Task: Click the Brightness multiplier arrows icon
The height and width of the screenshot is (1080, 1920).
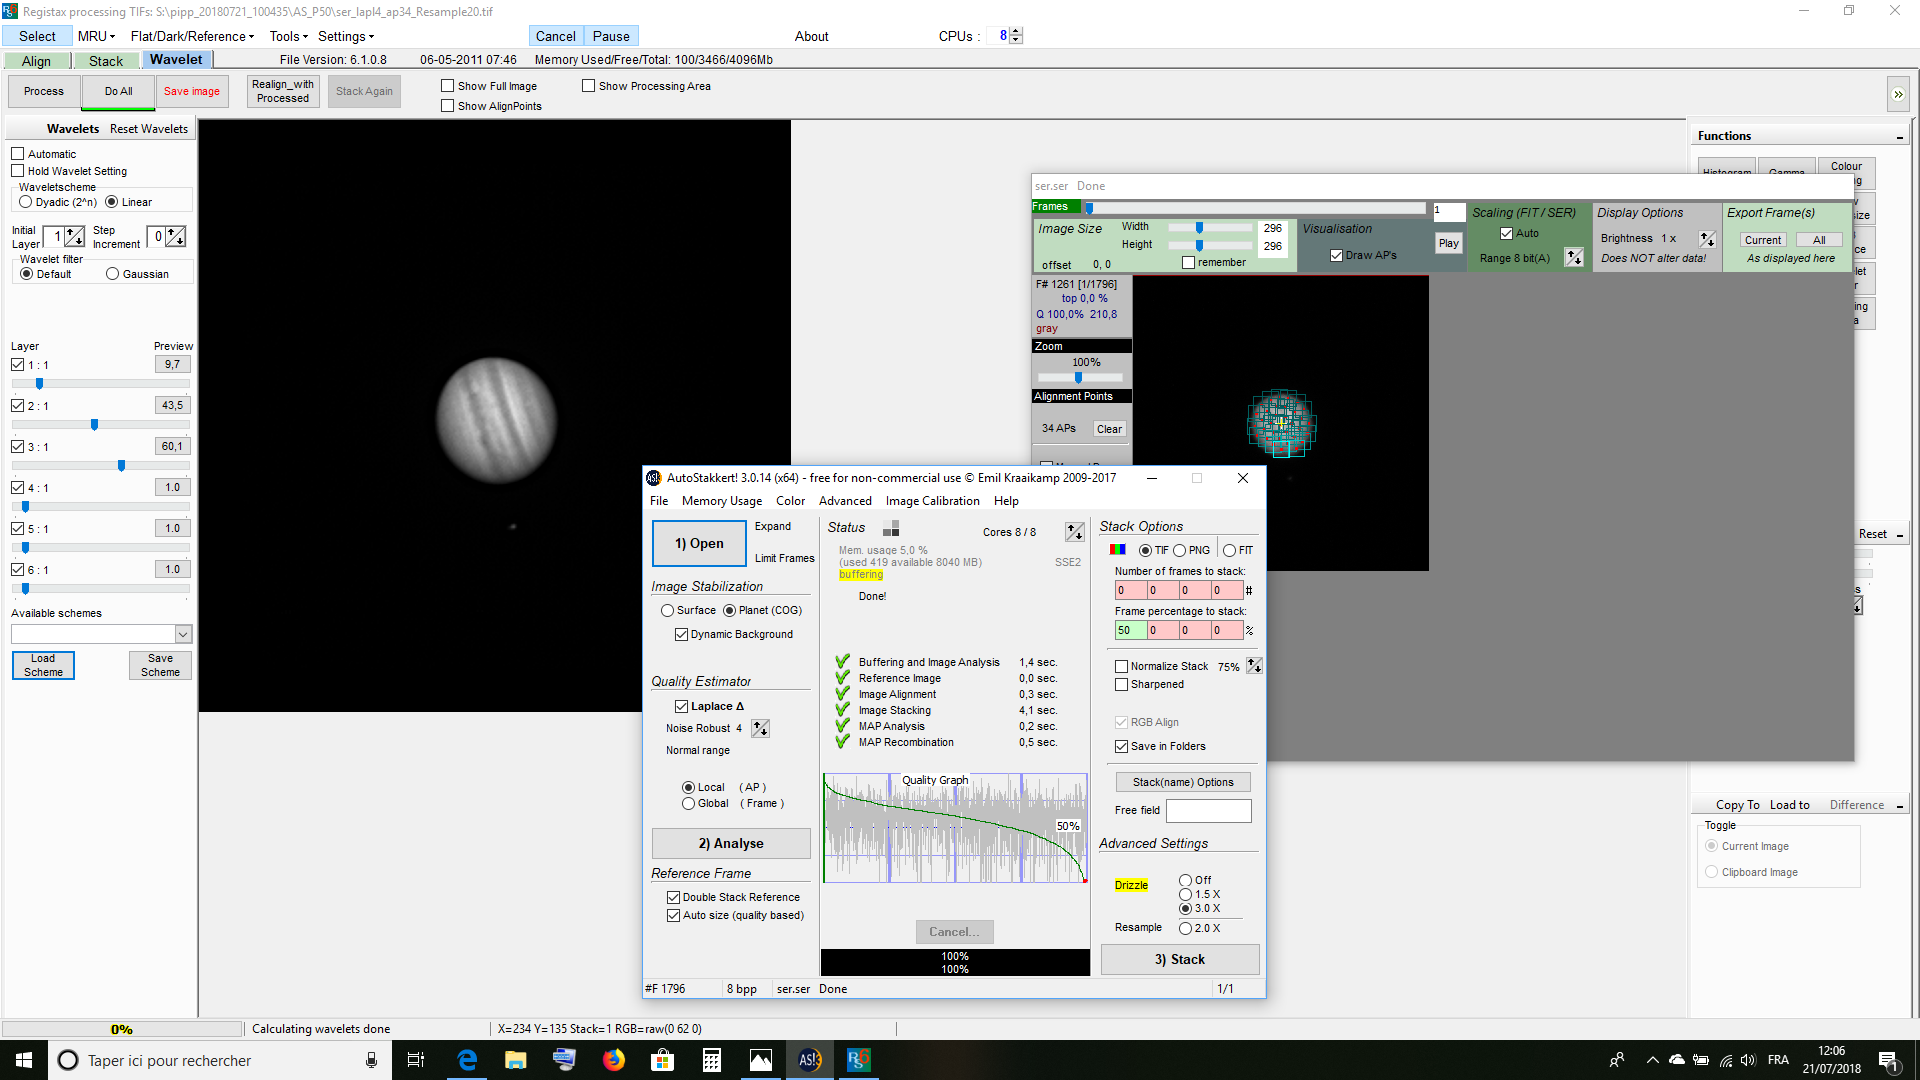Action: (x=1707, y=239)
